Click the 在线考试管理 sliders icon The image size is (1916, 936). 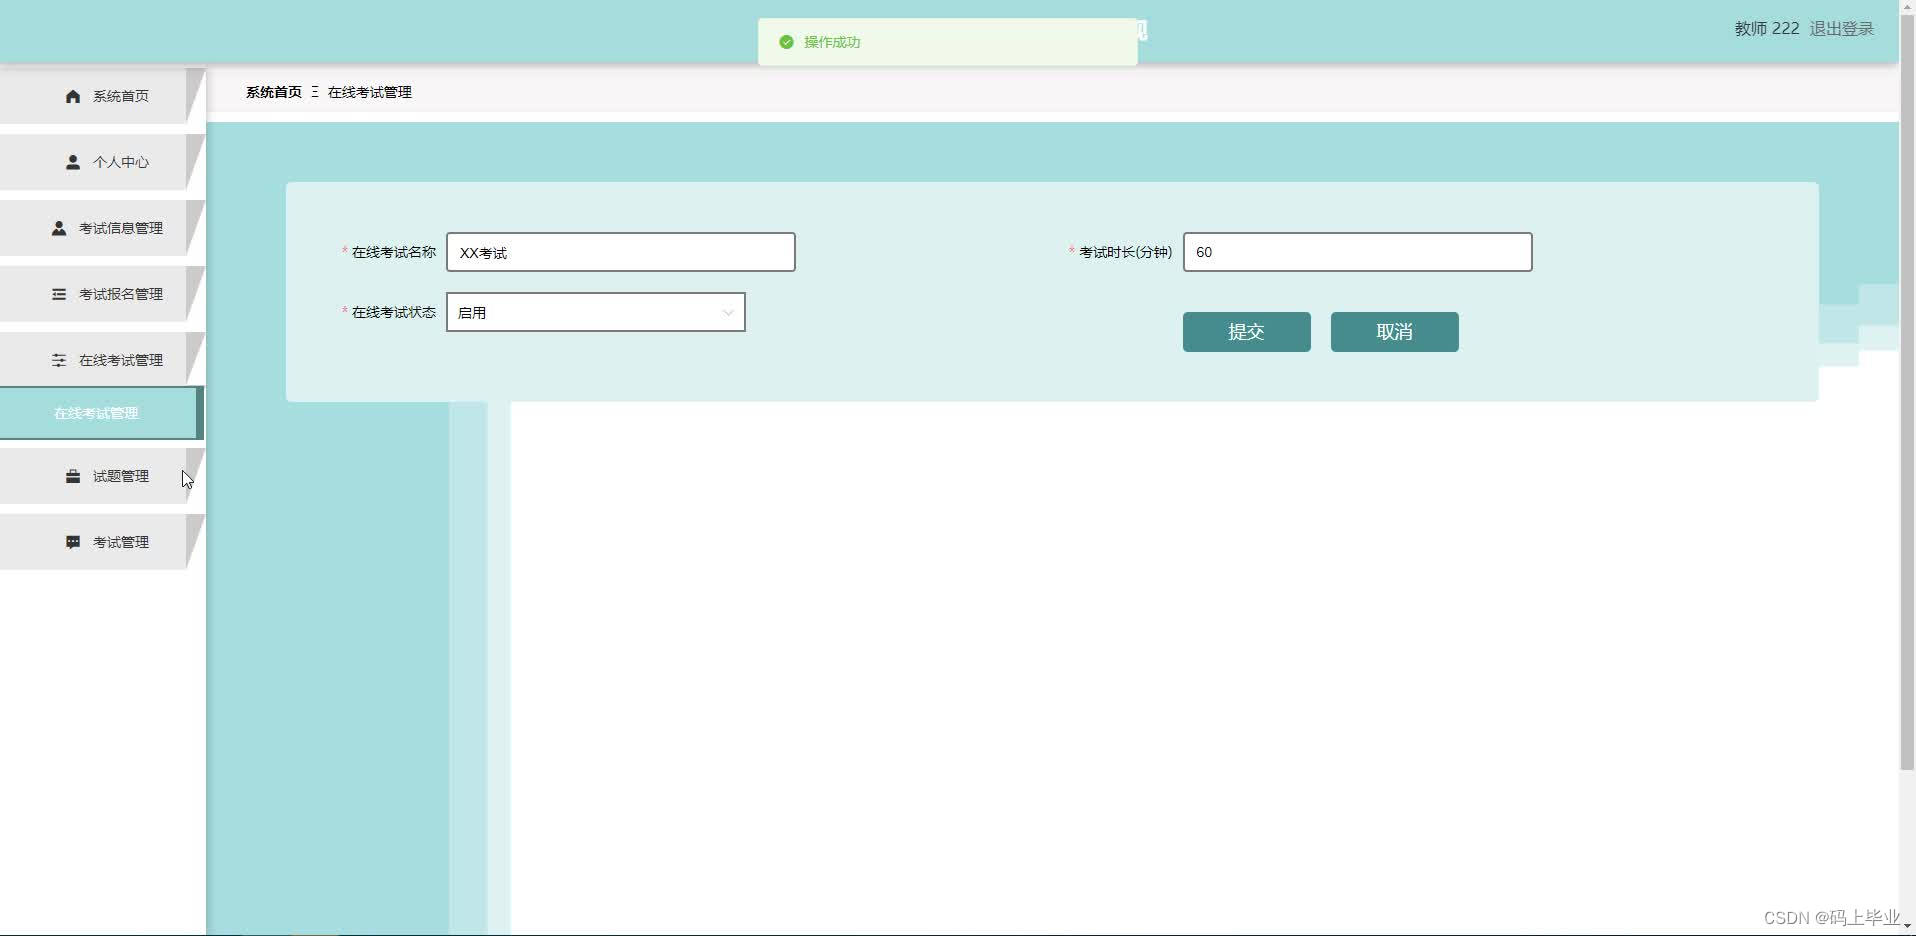pyautogui.click(x=57, y=359)
